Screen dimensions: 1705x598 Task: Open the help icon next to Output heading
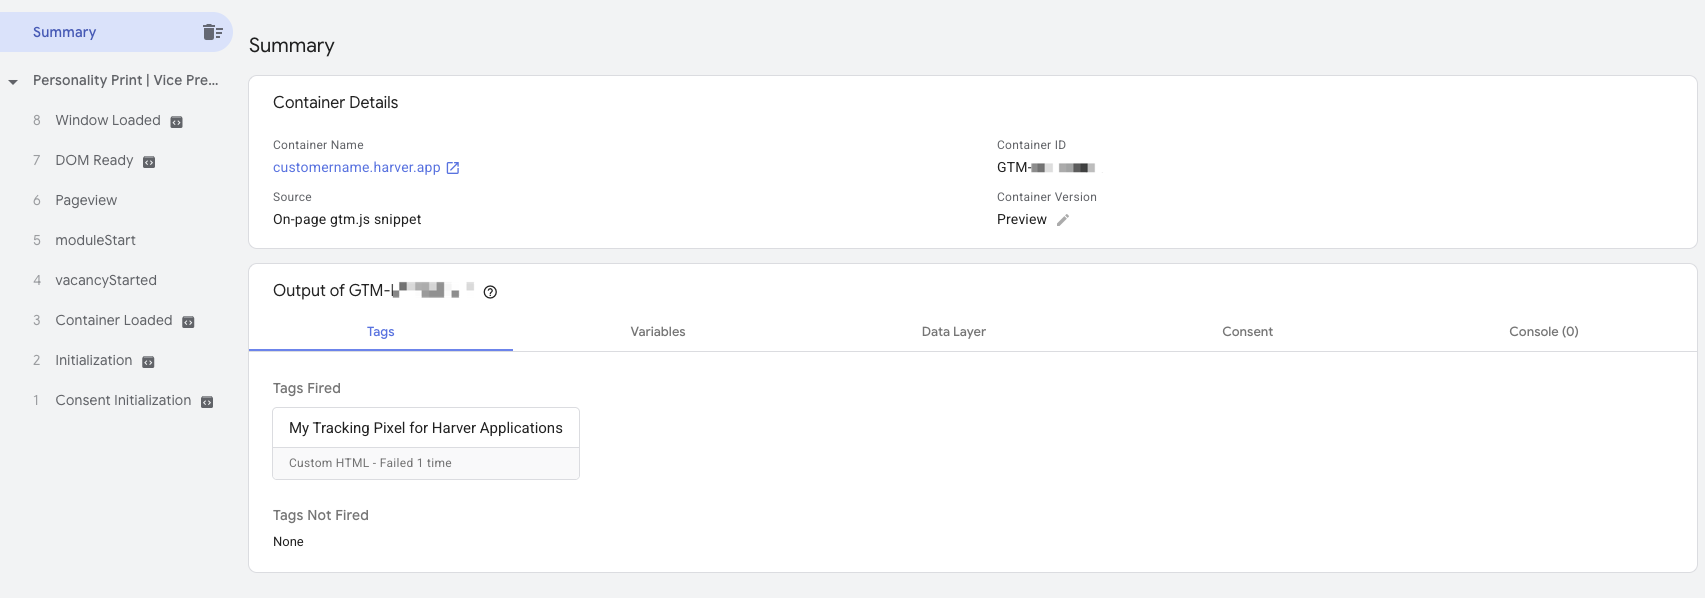tap(490, 292)
